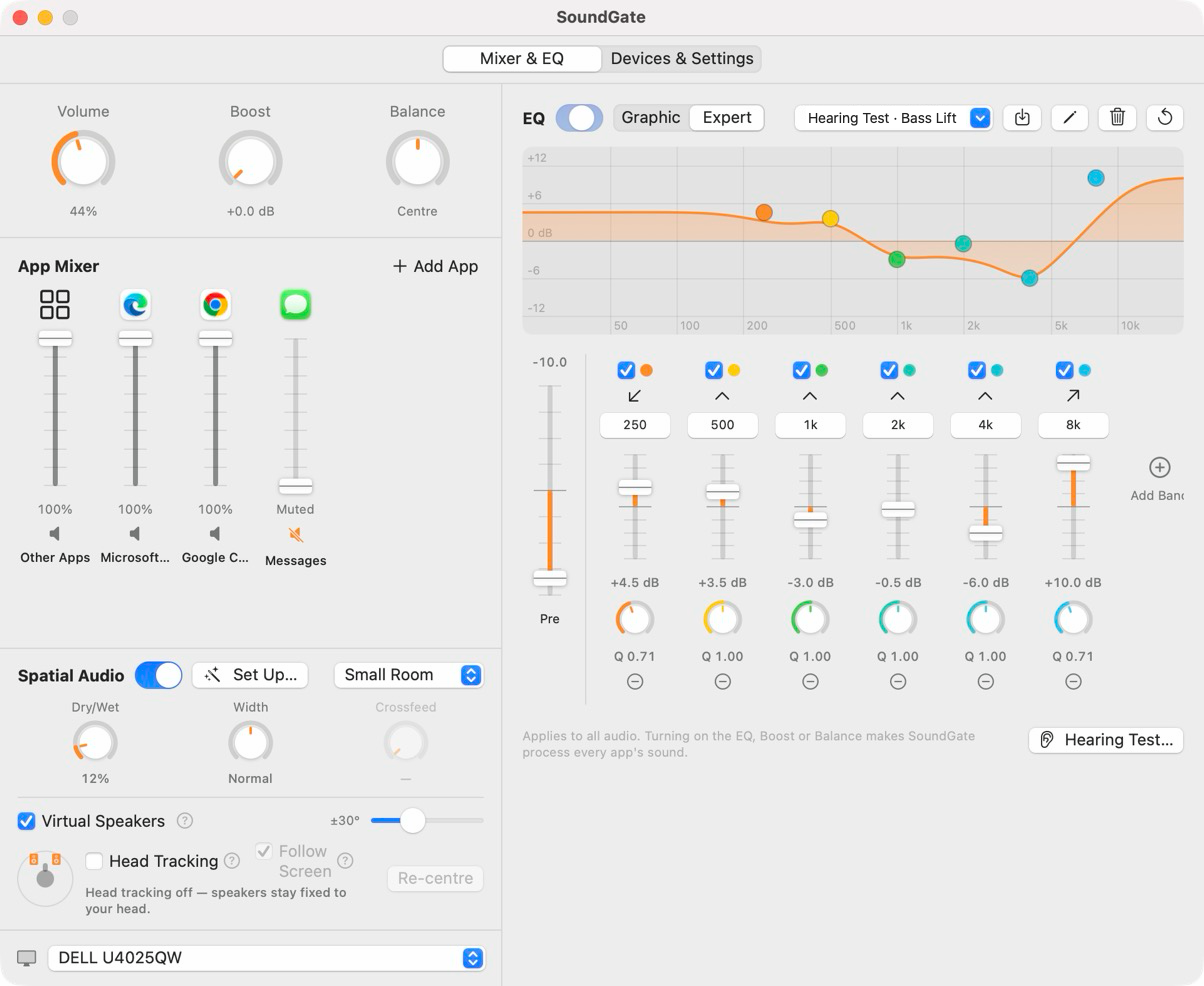
Task: Click the Messages volume fader handle
Action: click(x=295, y=486)
